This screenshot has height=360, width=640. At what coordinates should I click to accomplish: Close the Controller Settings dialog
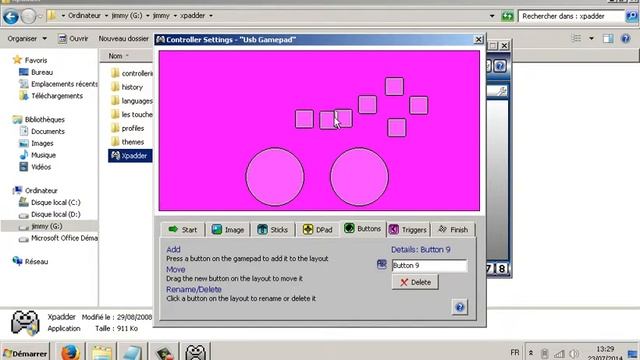(x=478, y=40)
